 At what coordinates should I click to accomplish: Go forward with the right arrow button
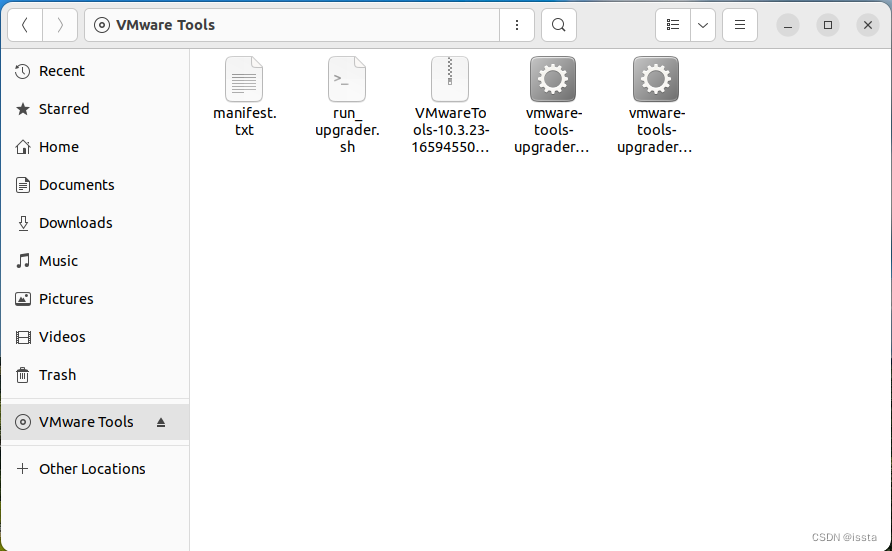60,25
